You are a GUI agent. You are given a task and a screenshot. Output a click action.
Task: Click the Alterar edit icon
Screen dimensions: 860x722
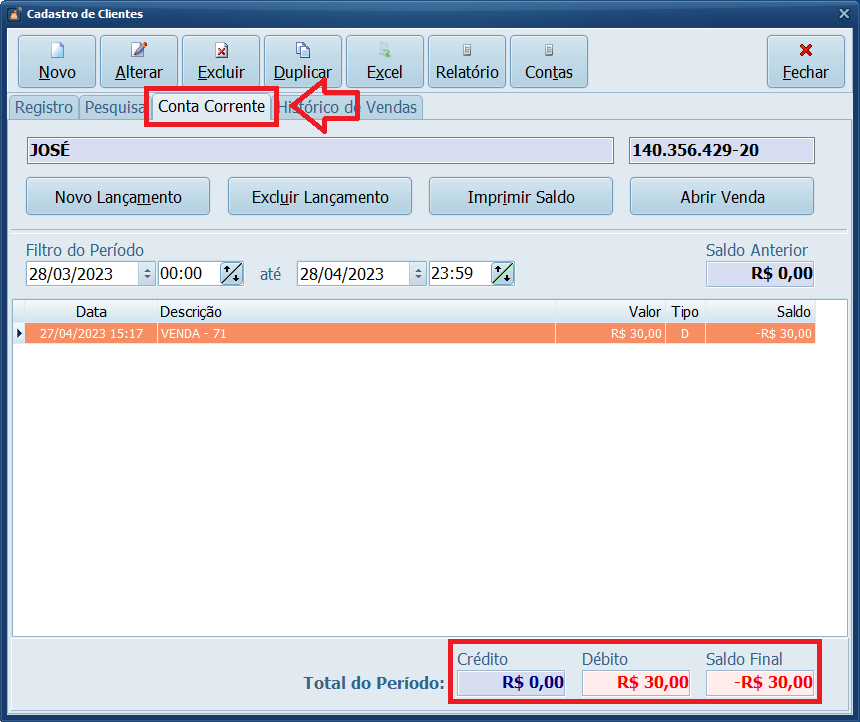[x=139, y=51]
